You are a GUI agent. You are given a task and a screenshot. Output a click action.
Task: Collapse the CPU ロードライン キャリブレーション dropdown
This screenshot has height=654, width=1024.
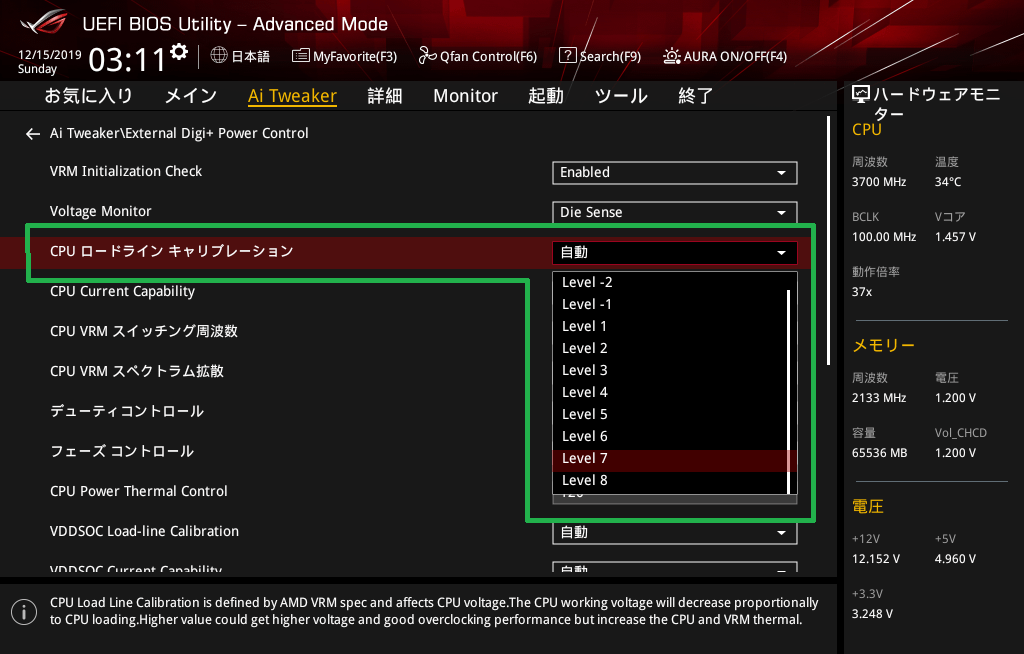(x=675, y=253)
